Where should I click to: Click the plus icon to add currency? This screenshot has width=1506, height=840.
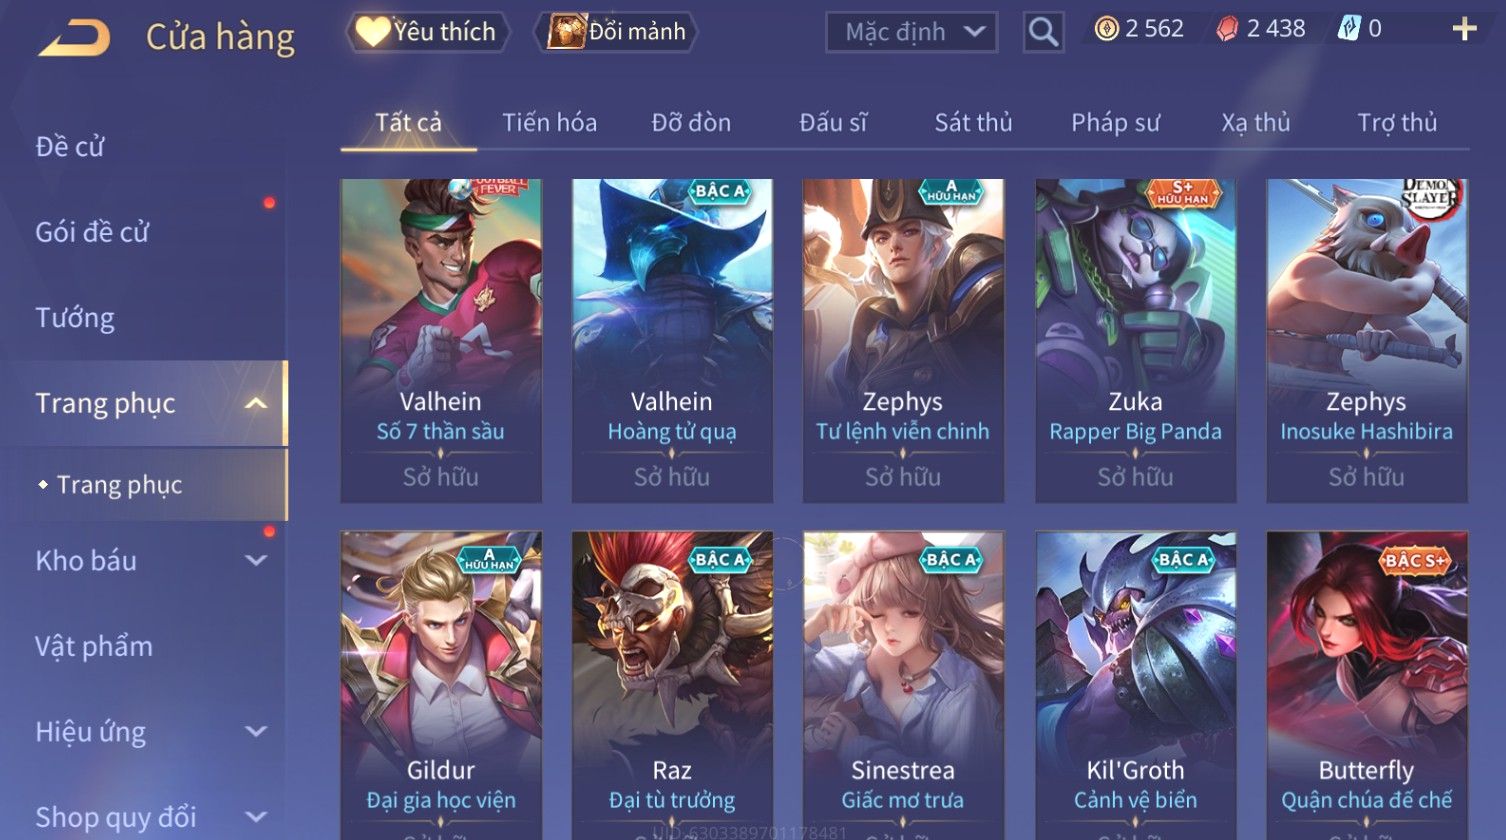coord(1464,29)
